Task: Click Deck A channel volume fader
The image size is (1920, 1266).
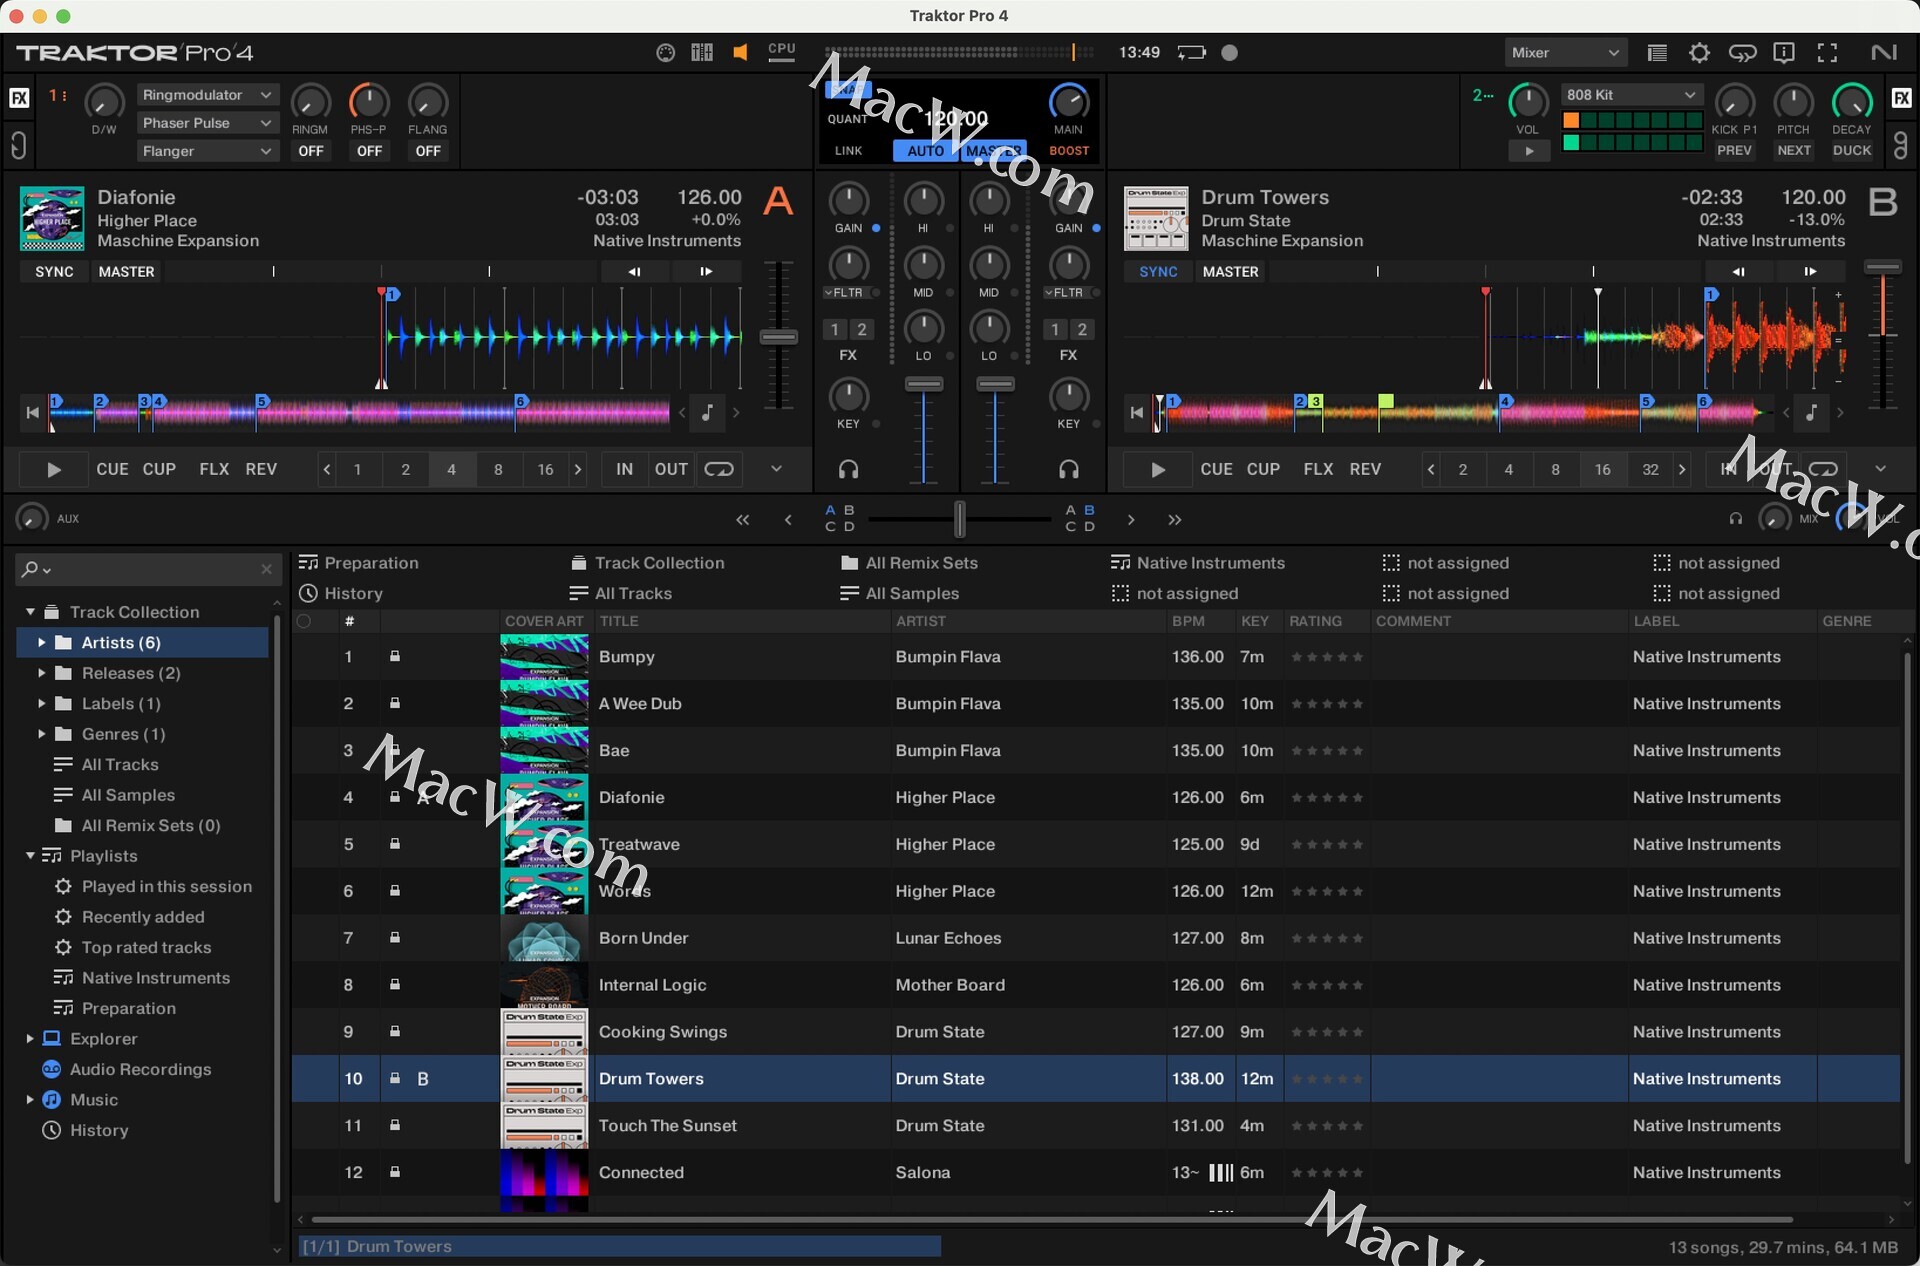Action: tap(924, 384)
